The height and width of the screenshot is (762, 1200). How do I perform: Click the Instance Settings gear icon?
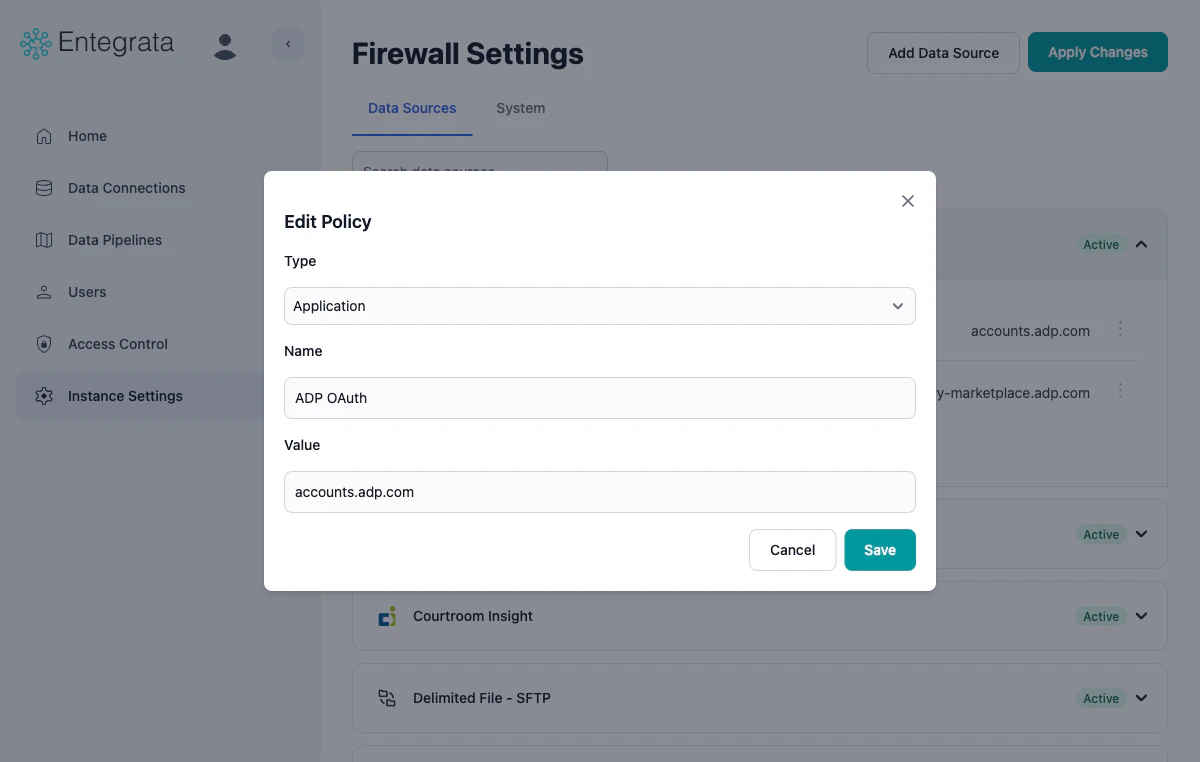click(43, 396)
